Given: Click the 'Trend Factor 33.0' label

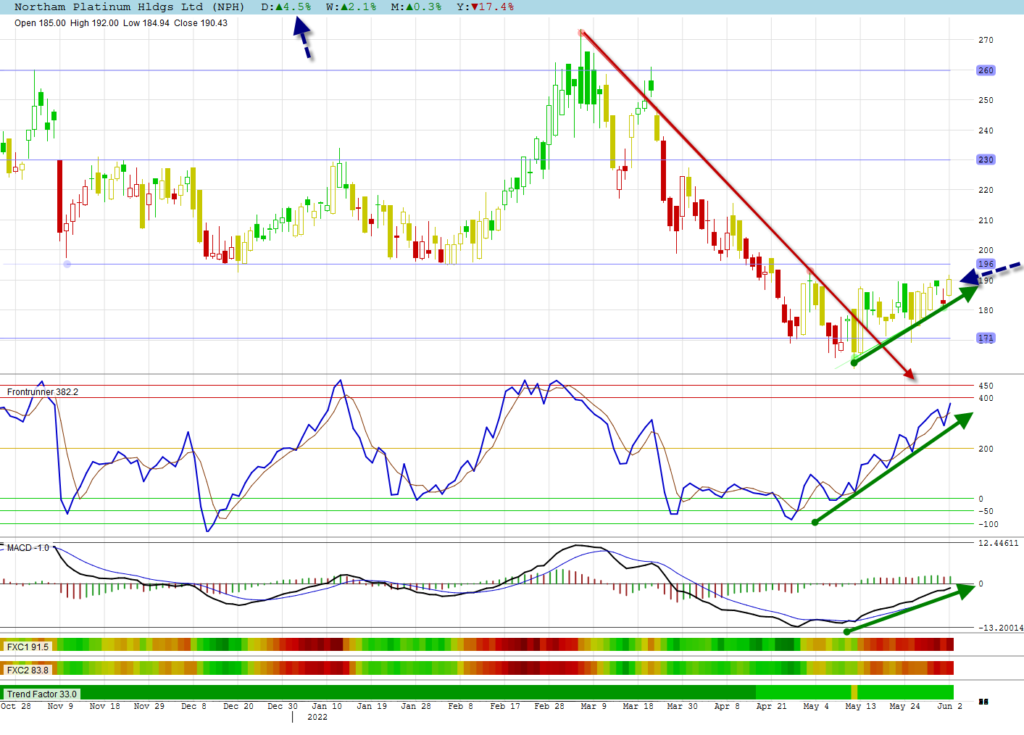Looking at the screenshot, I should [42, 694].
